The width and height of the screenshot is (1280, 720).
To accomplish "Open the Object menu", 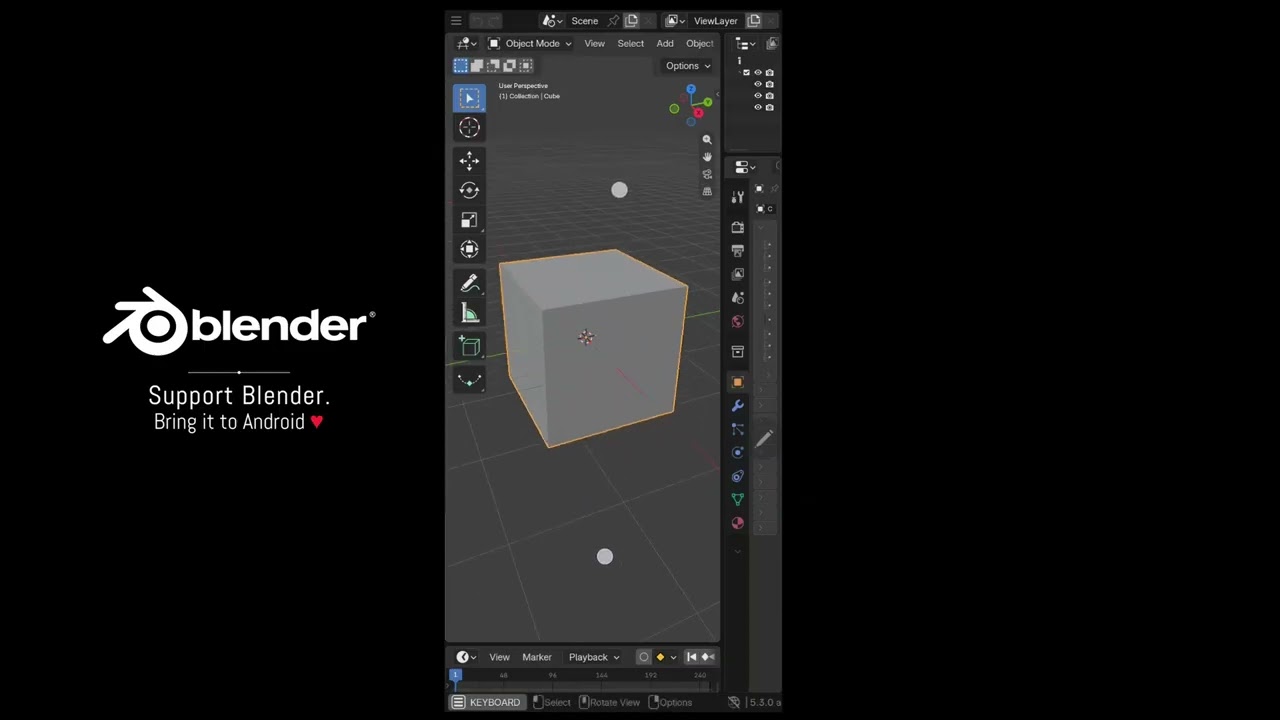I will (700, 43).
